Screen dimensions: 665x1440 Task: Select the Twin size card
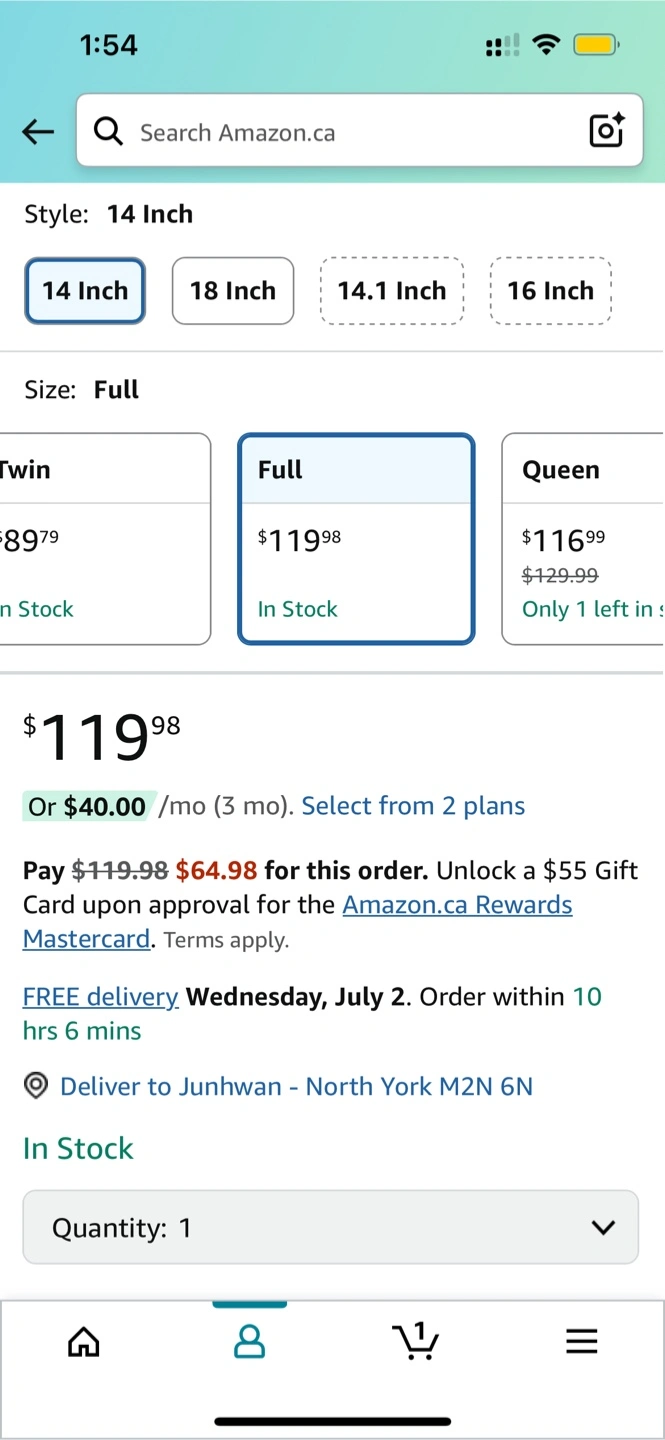105,539
